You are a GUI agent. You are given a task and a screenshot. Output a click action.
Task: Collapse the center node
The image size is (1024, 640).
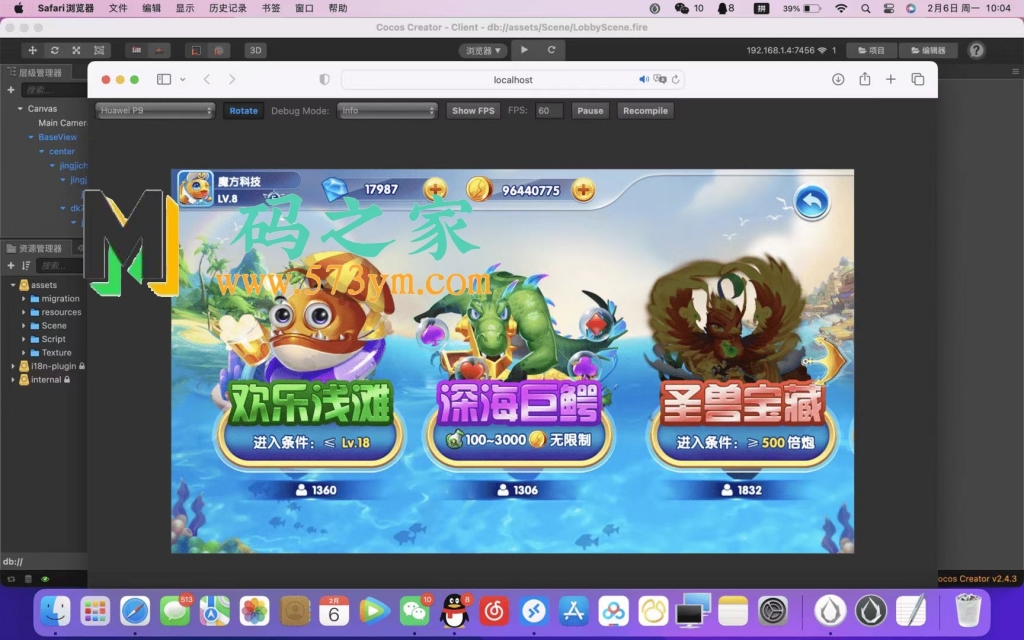click(x=41, y=152)
